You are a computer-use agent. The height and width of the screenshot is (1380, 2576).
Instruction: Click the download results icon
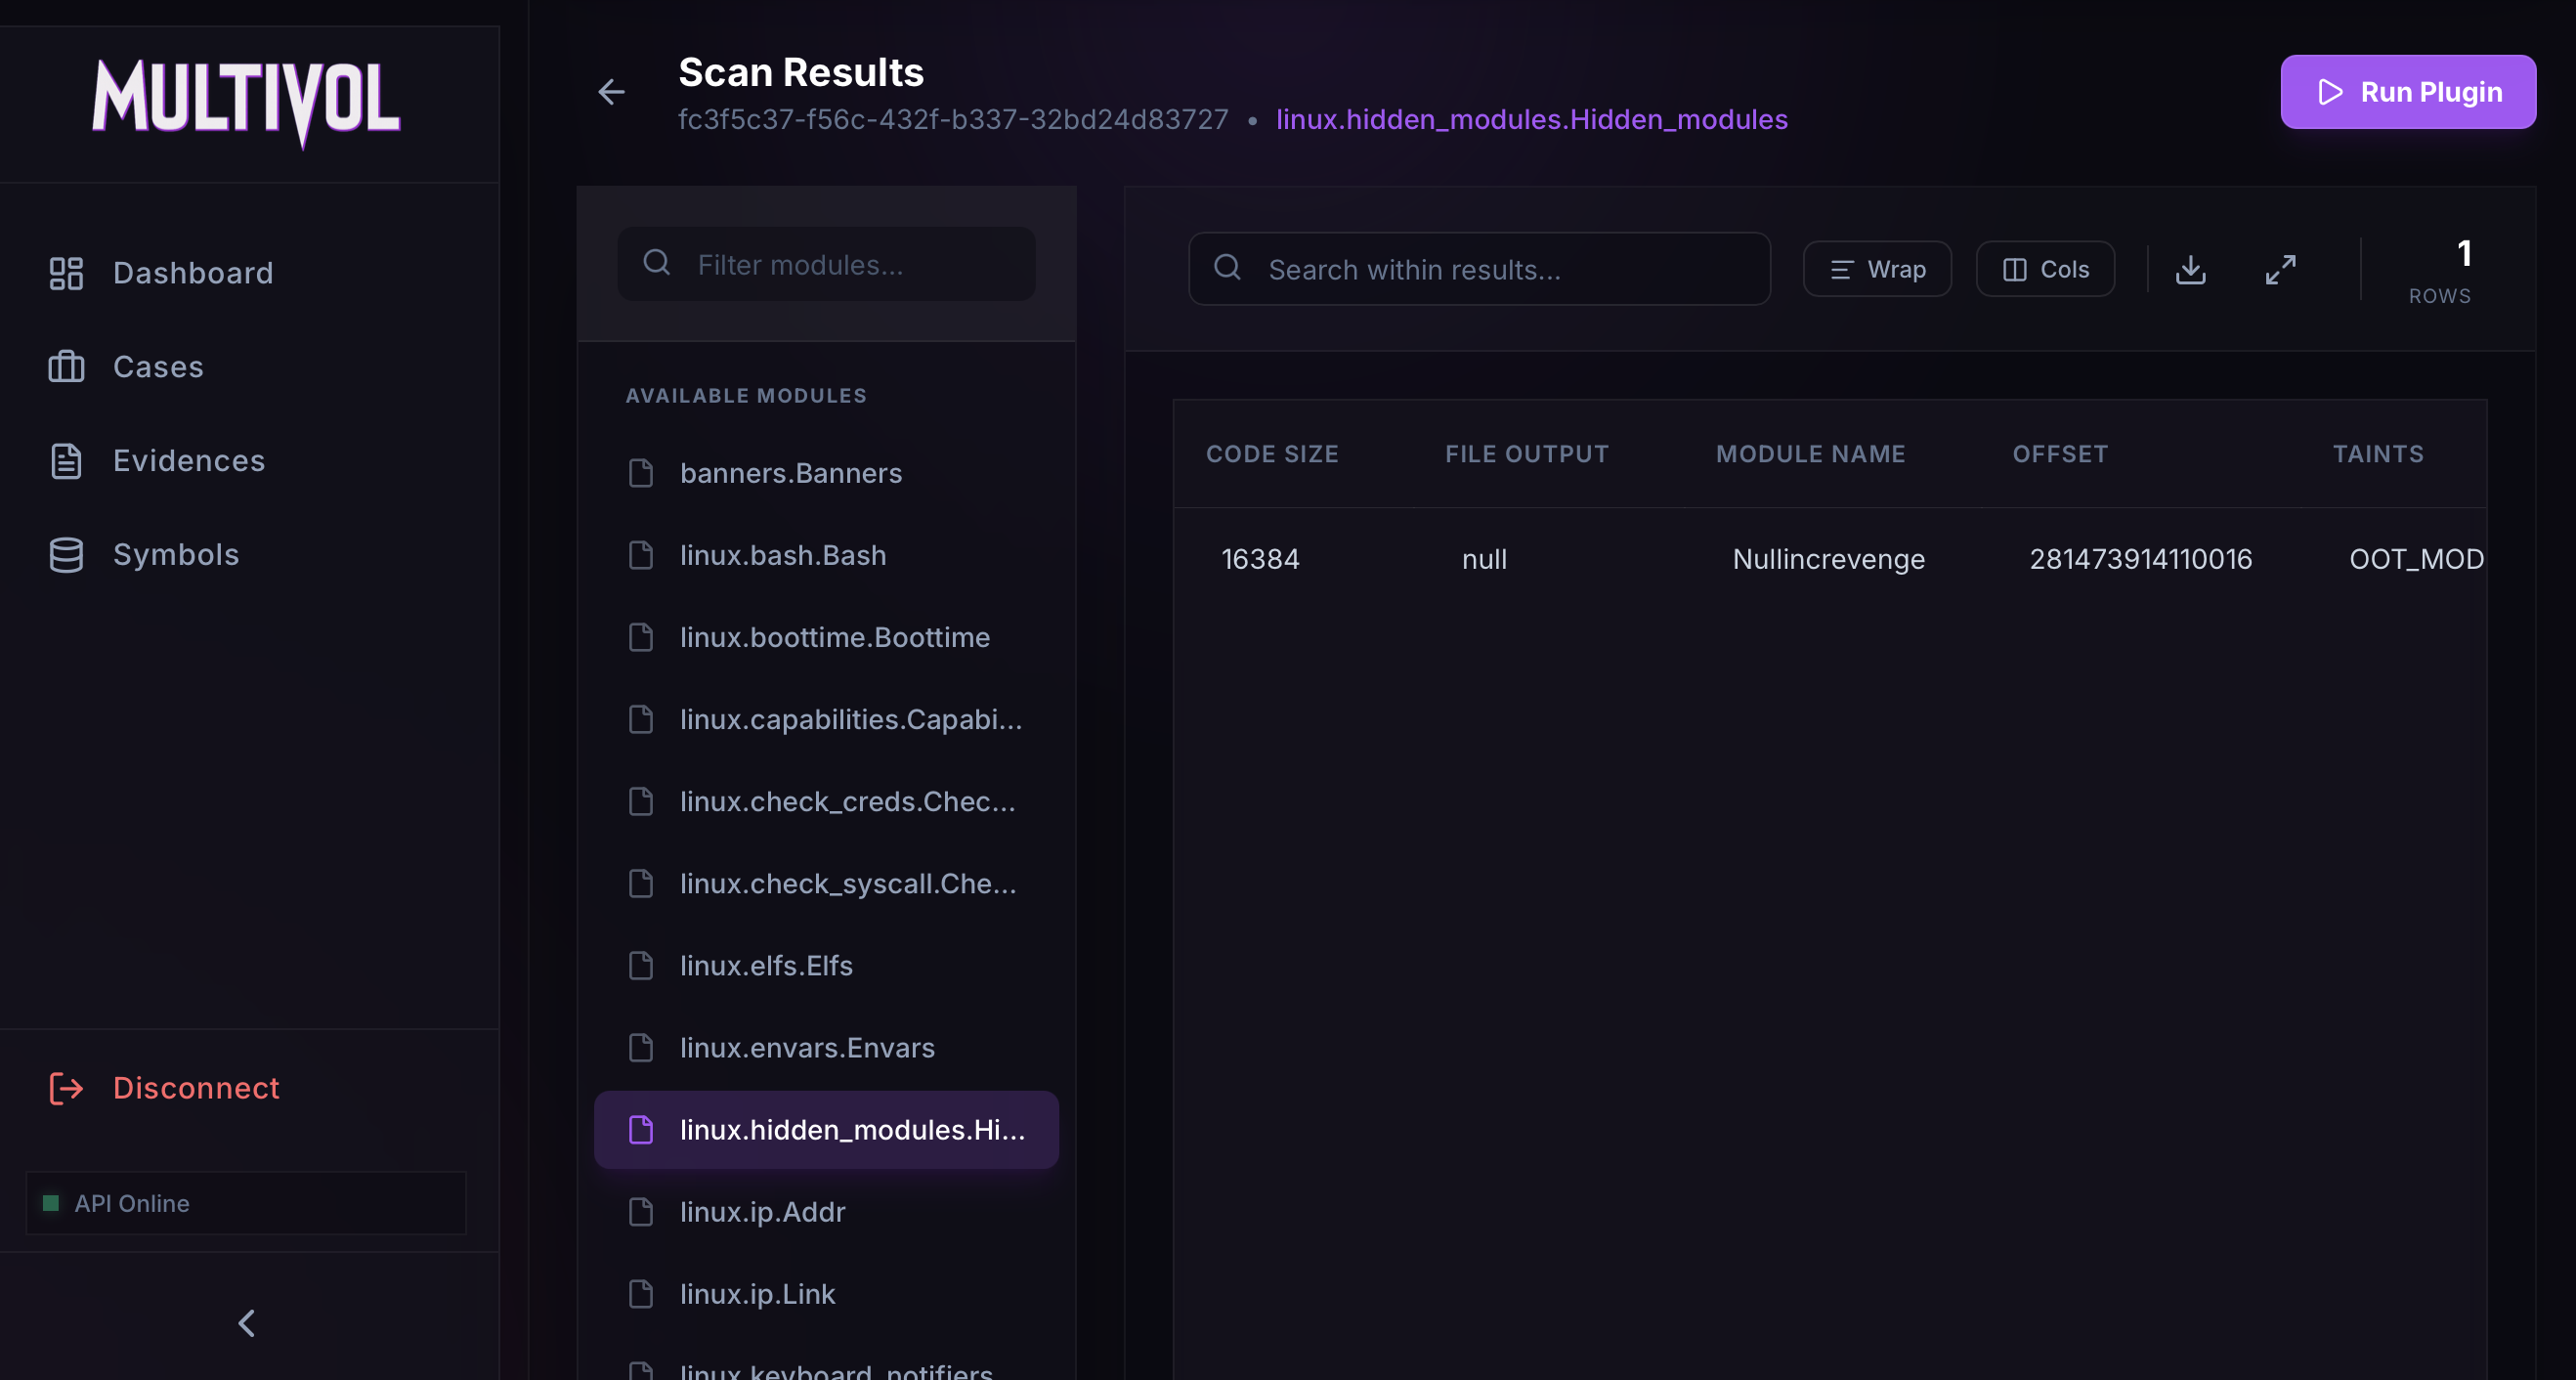2190,269
